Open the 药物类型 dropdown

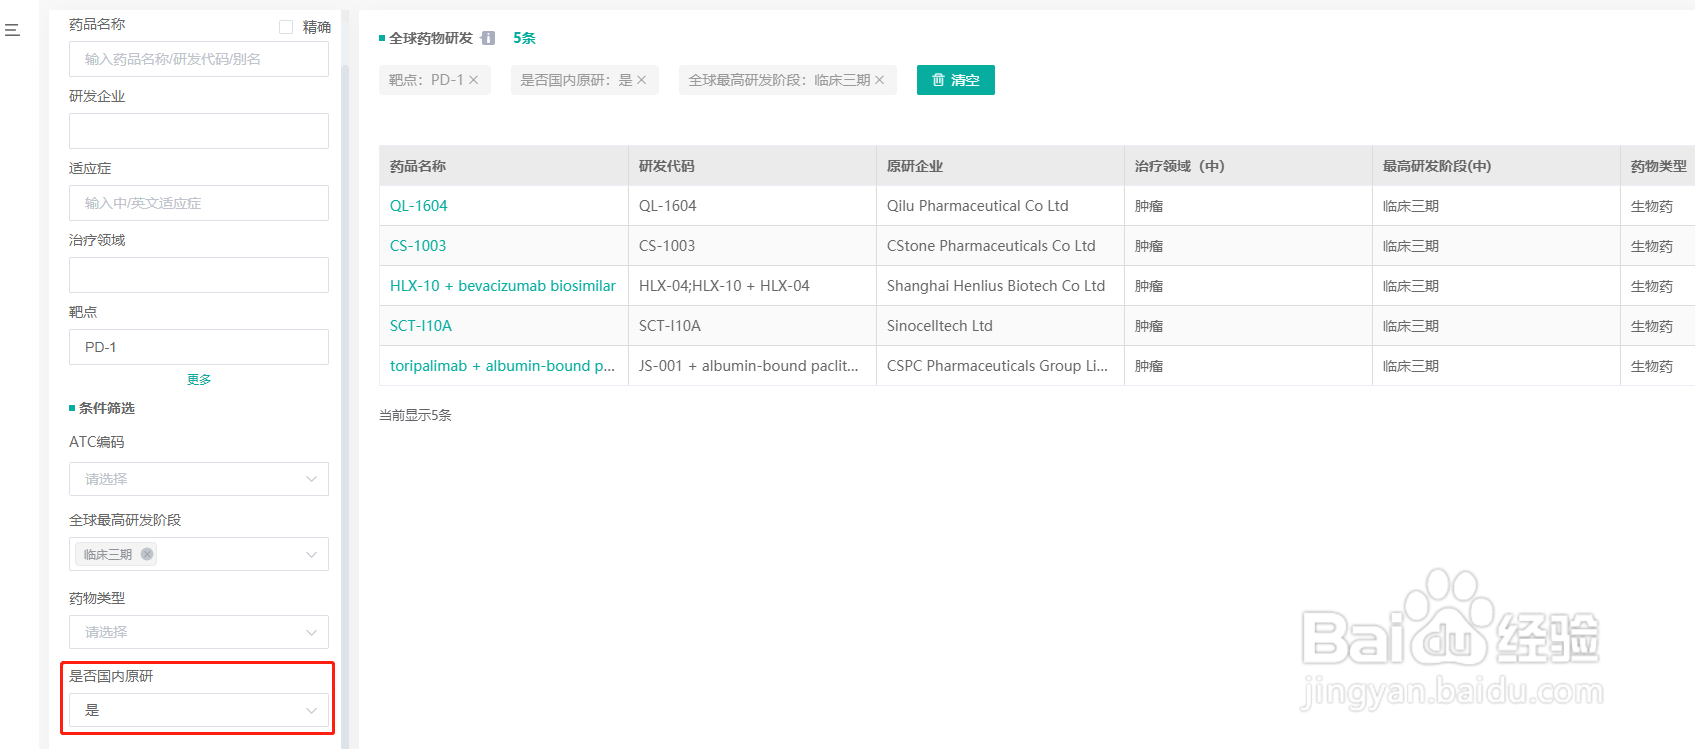199,632
